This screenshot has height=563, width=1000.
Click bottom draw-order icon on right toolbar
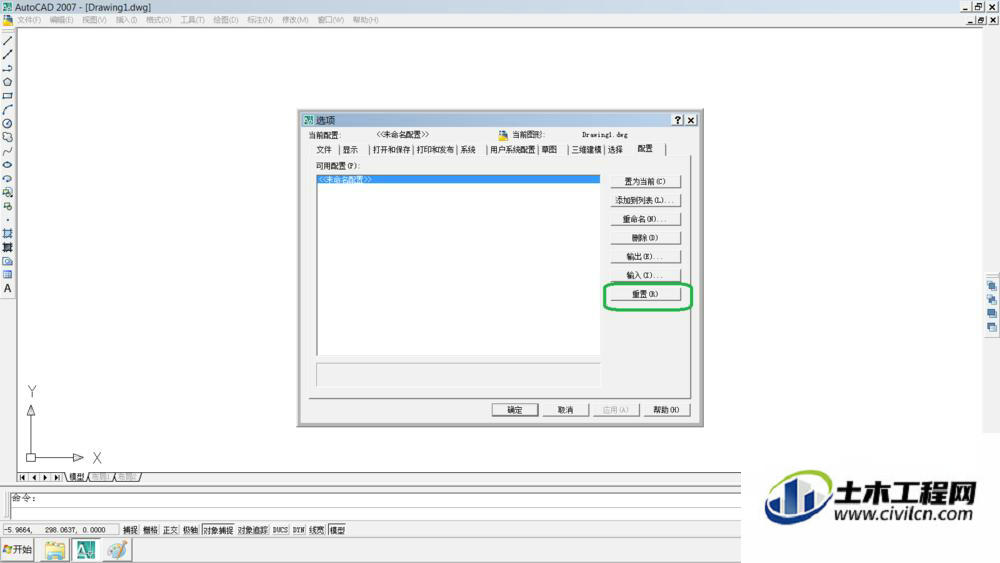[992, 327]
